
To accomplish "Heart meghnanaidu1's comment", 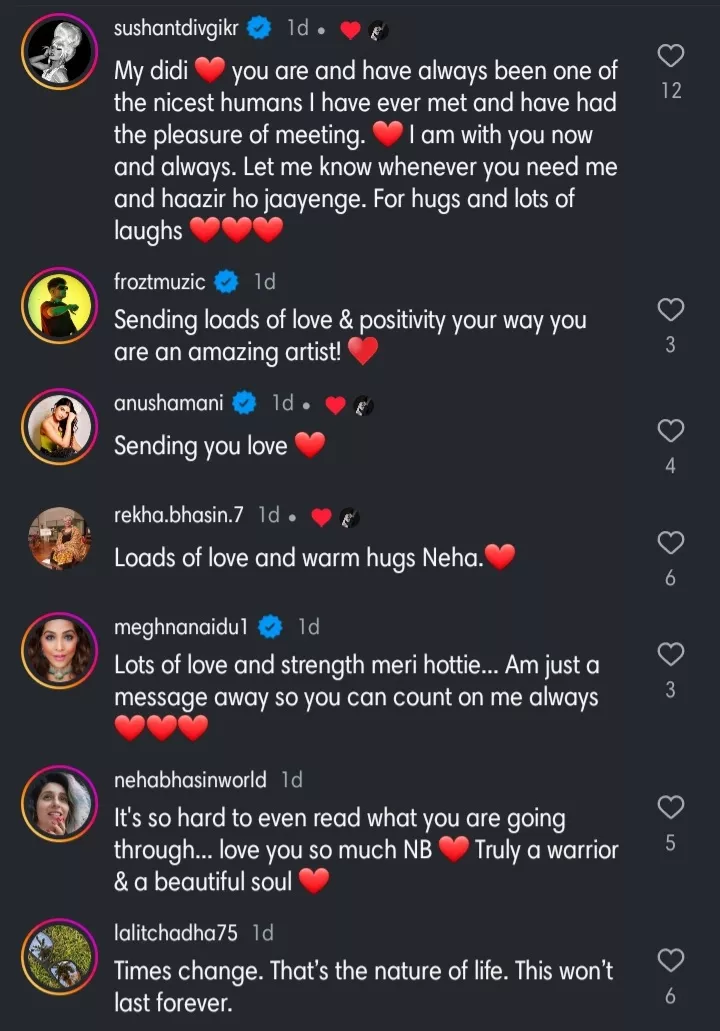I will [x=671, y=655].
